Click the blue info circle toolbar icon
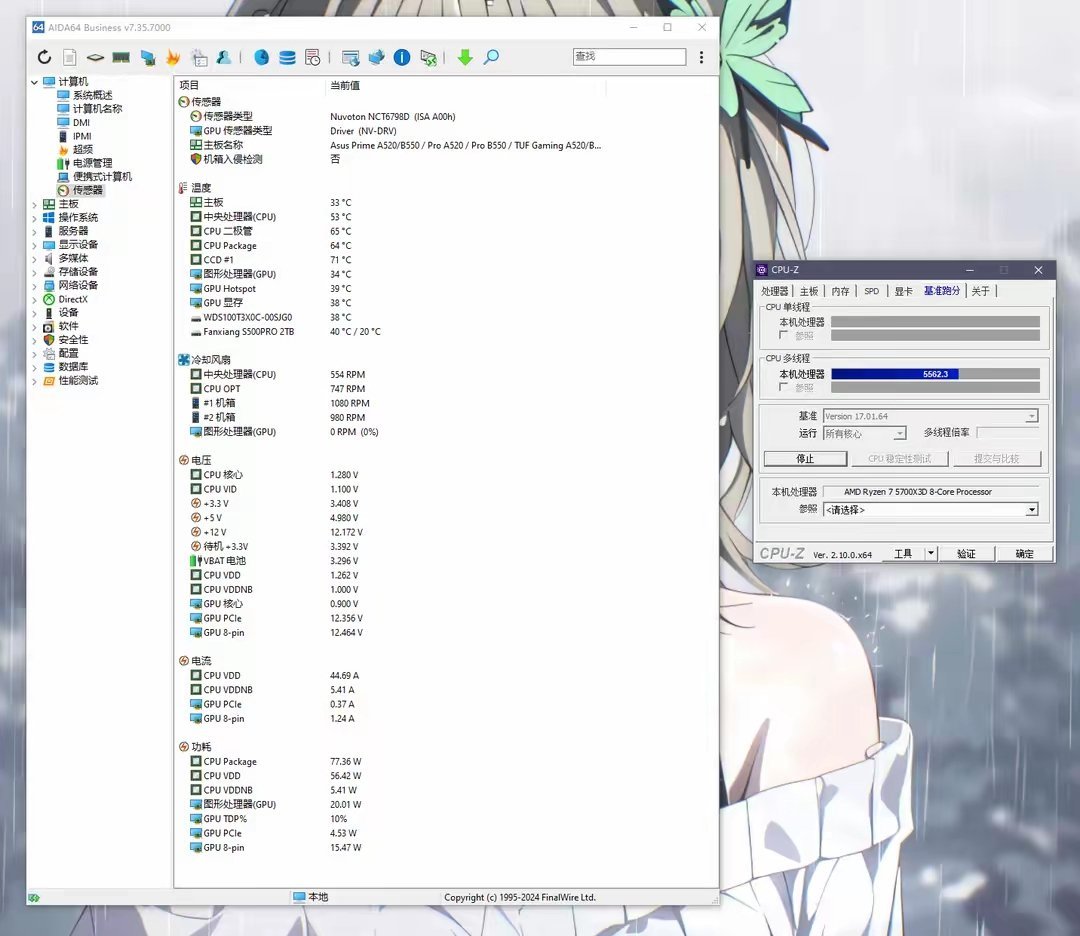The image size is (1080, 936). 402,57
